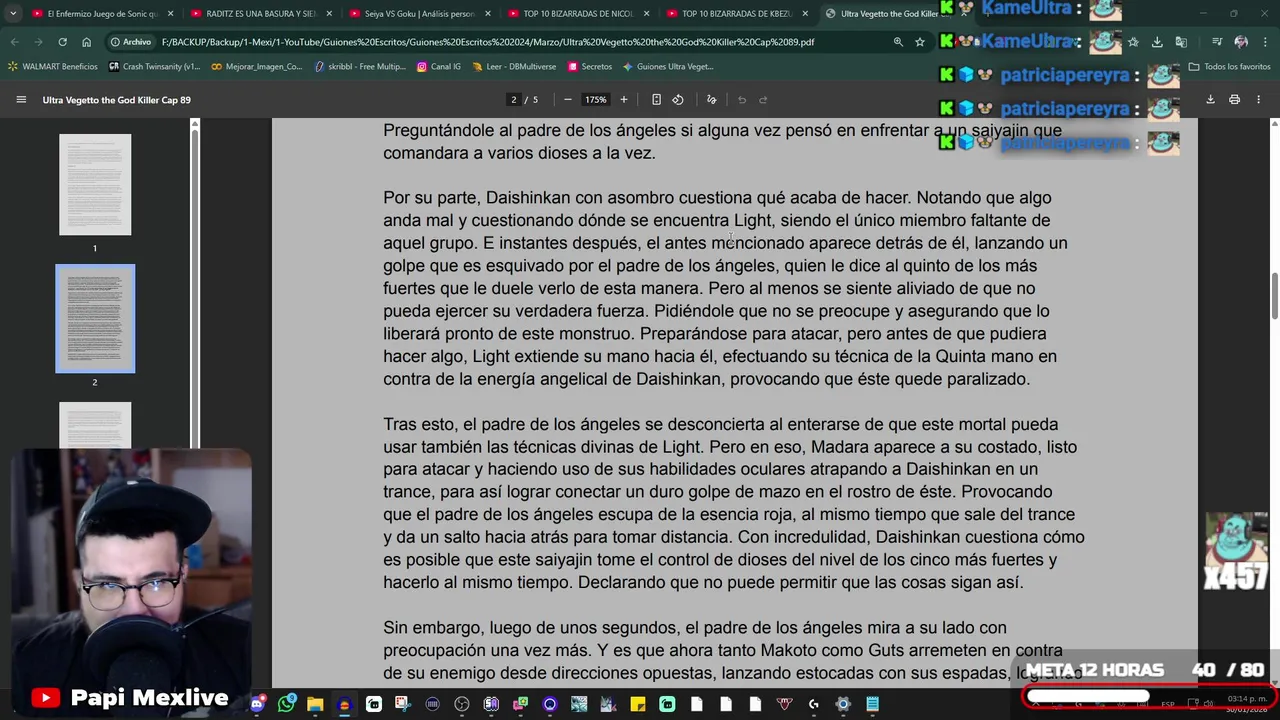Viewport: 1280px width, 720px height.
Task: Open Canal IG bookmark
Action: coord(439,67)
